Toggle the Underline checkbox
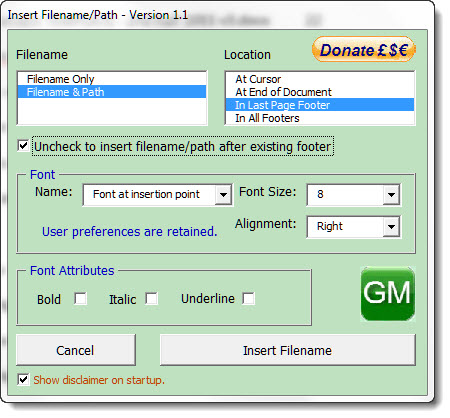 click(x=248, y=299)
